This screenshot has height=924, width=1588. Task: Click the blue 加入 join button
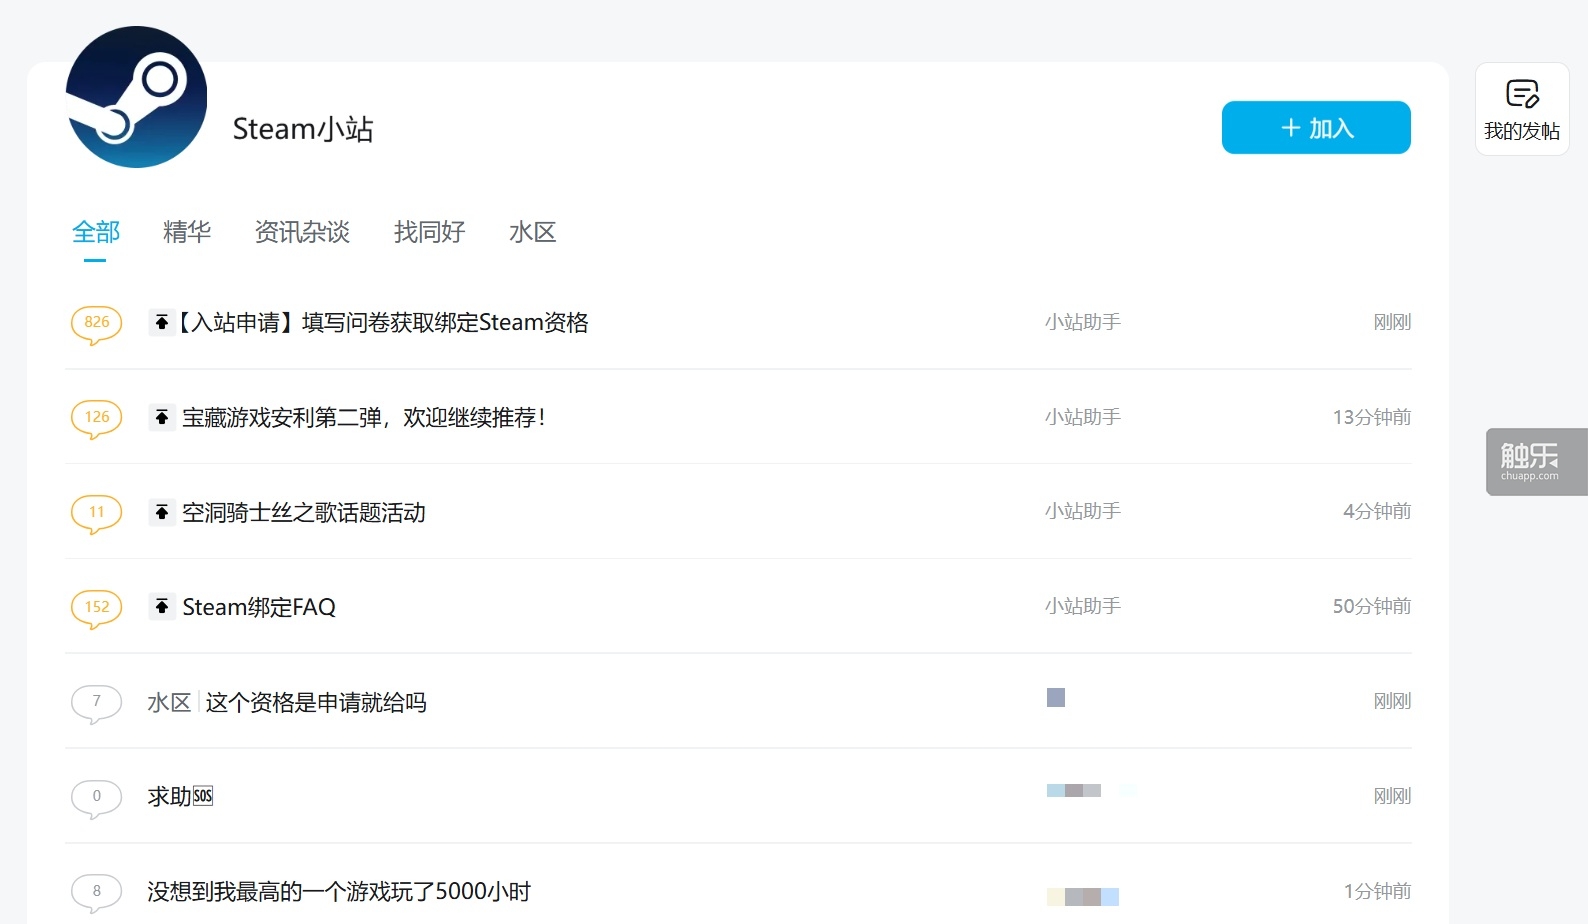click(x=1316, y=127)
